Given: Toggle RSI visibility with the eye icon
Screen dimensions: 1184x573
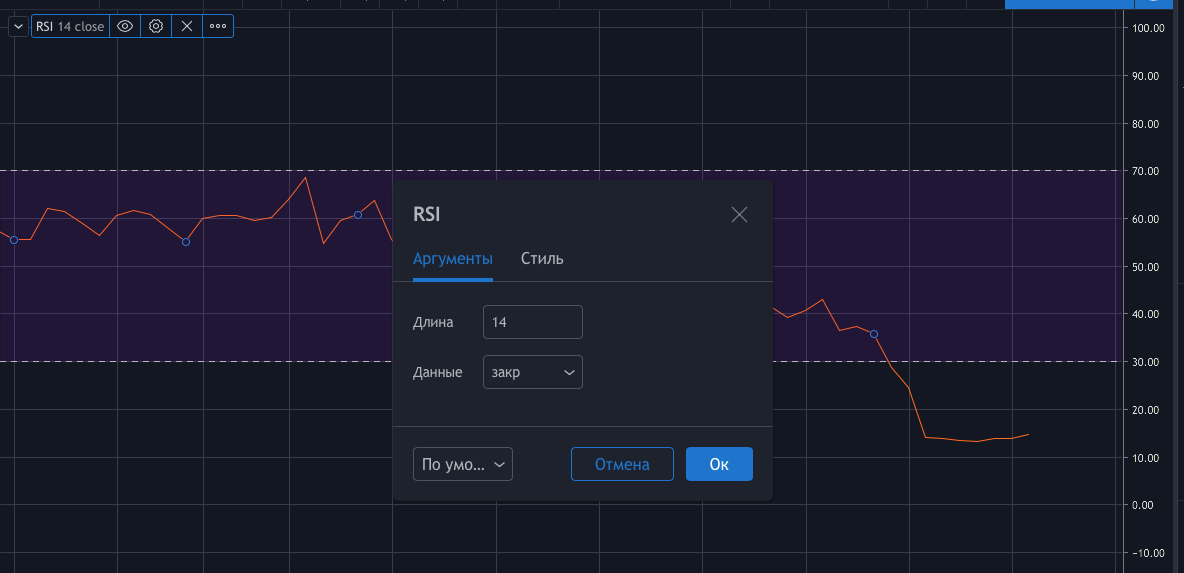Looking at the screenshot, I should [x=125, y=27].
